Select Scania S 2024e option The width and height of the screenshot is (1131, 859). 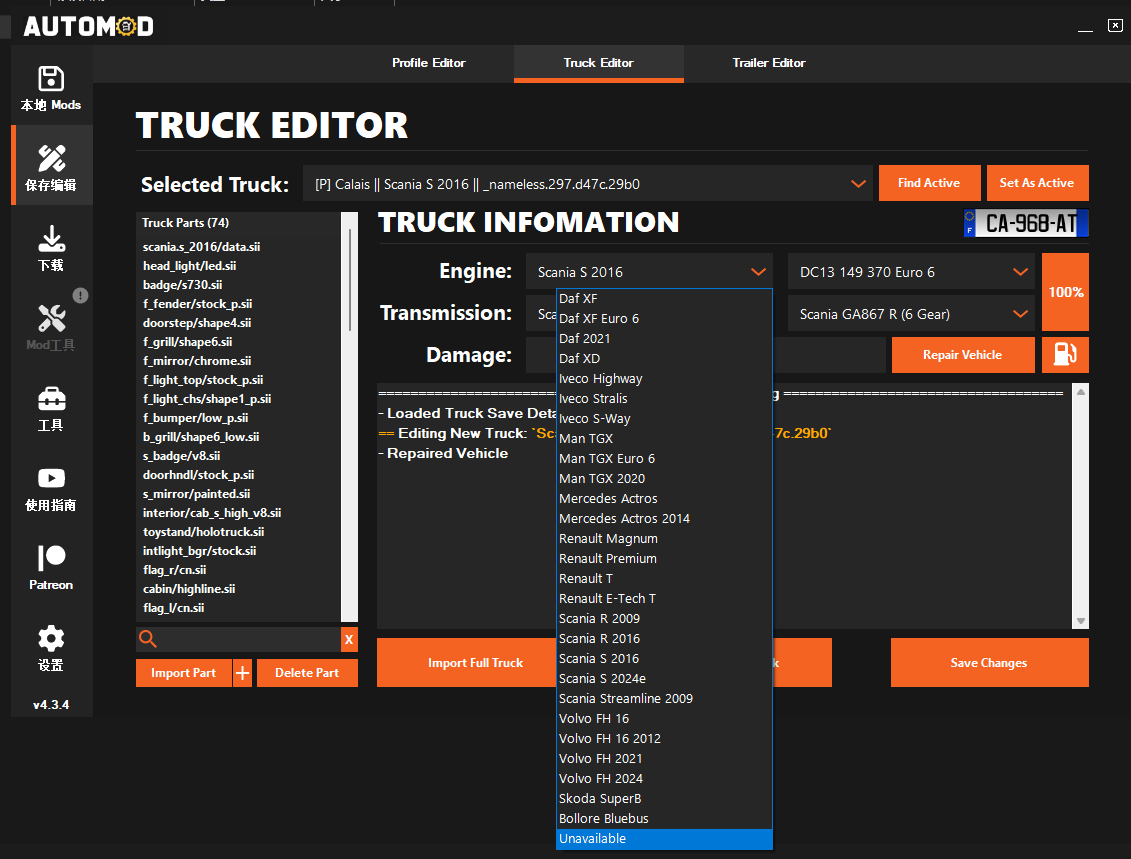point(664,679)
